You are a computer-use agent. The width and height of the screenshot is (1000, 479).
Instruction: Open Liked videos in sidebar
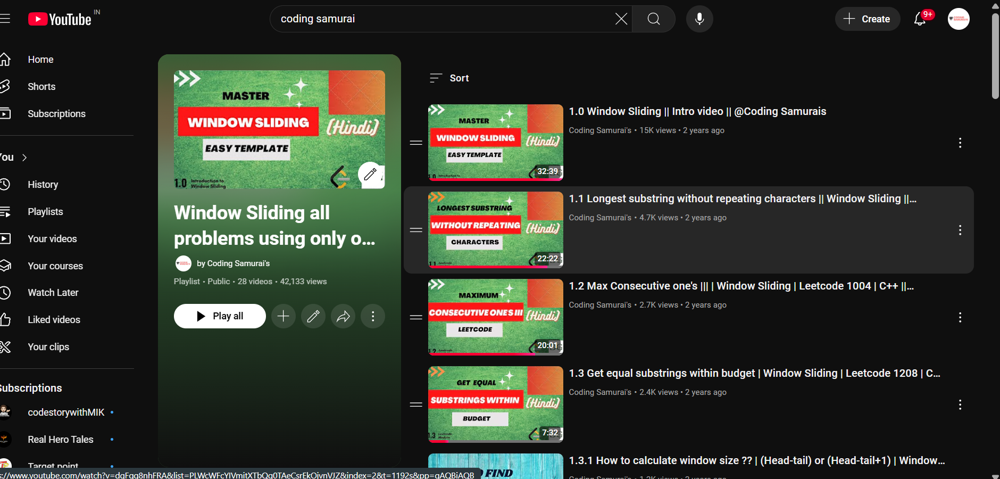[55, 320]
